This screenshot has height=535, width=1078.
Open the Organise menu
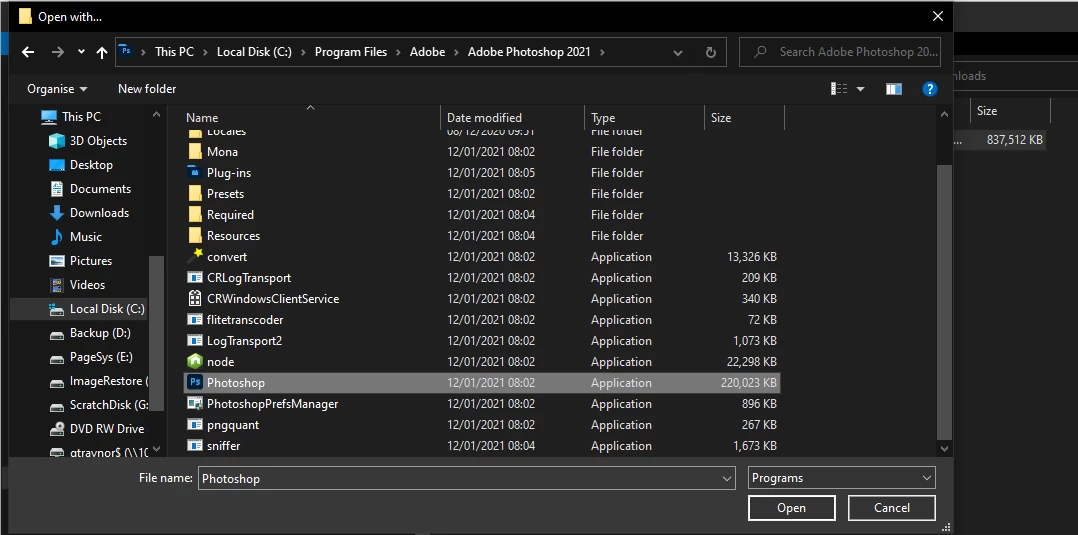57,89
